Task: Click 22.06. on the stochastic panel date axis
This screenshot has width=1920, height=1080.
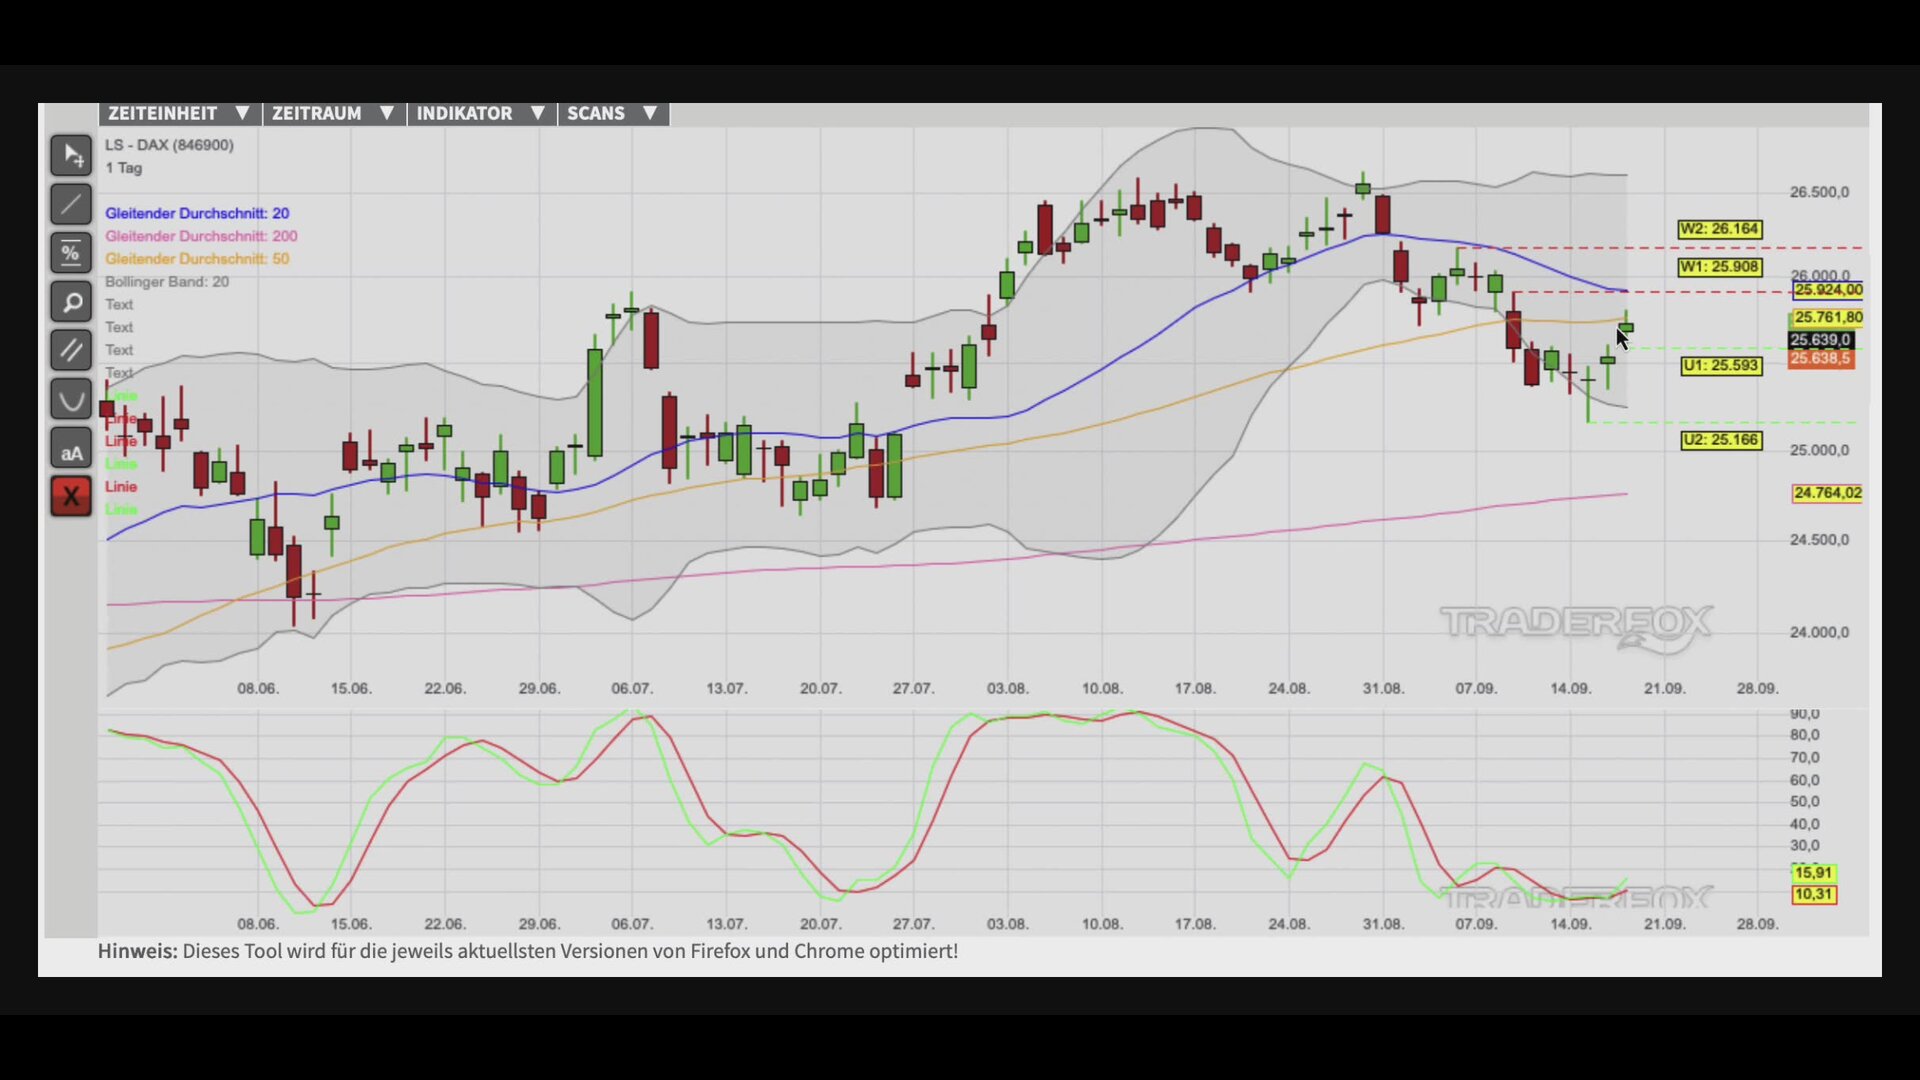Action: (x=445, y=924)
